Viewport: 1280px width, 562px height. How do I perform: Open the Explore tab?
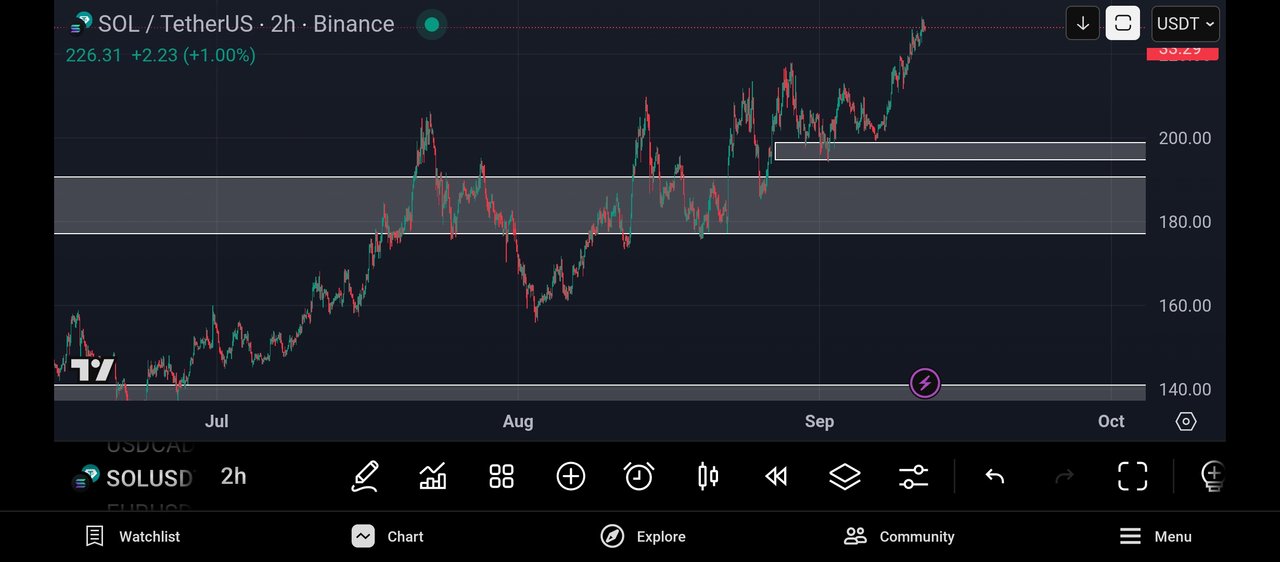(643, 537)
